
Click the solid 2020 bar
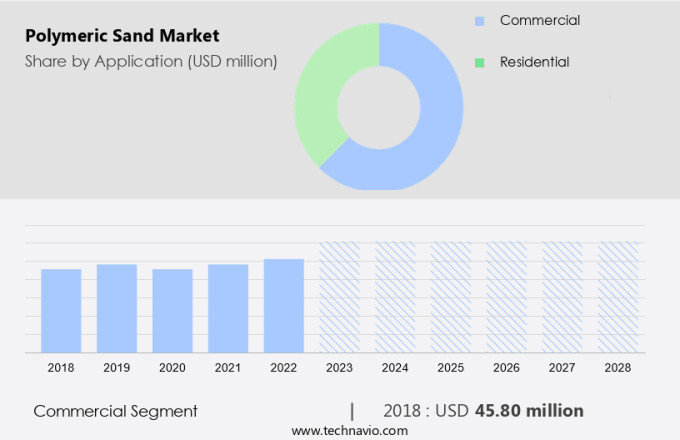coord(172,310)
